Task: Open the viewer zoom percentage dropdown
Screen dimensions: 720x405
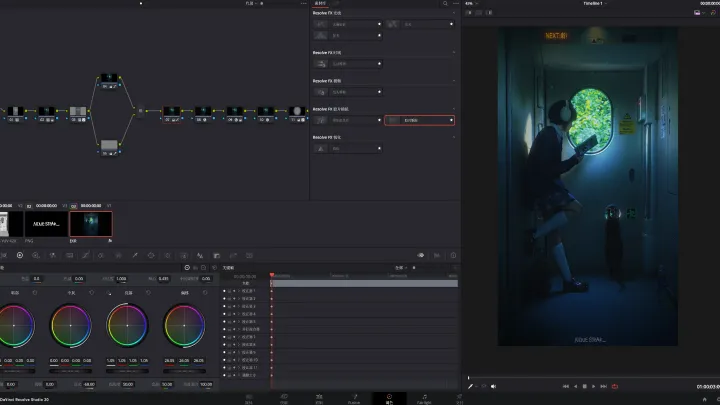Action: 471,3
